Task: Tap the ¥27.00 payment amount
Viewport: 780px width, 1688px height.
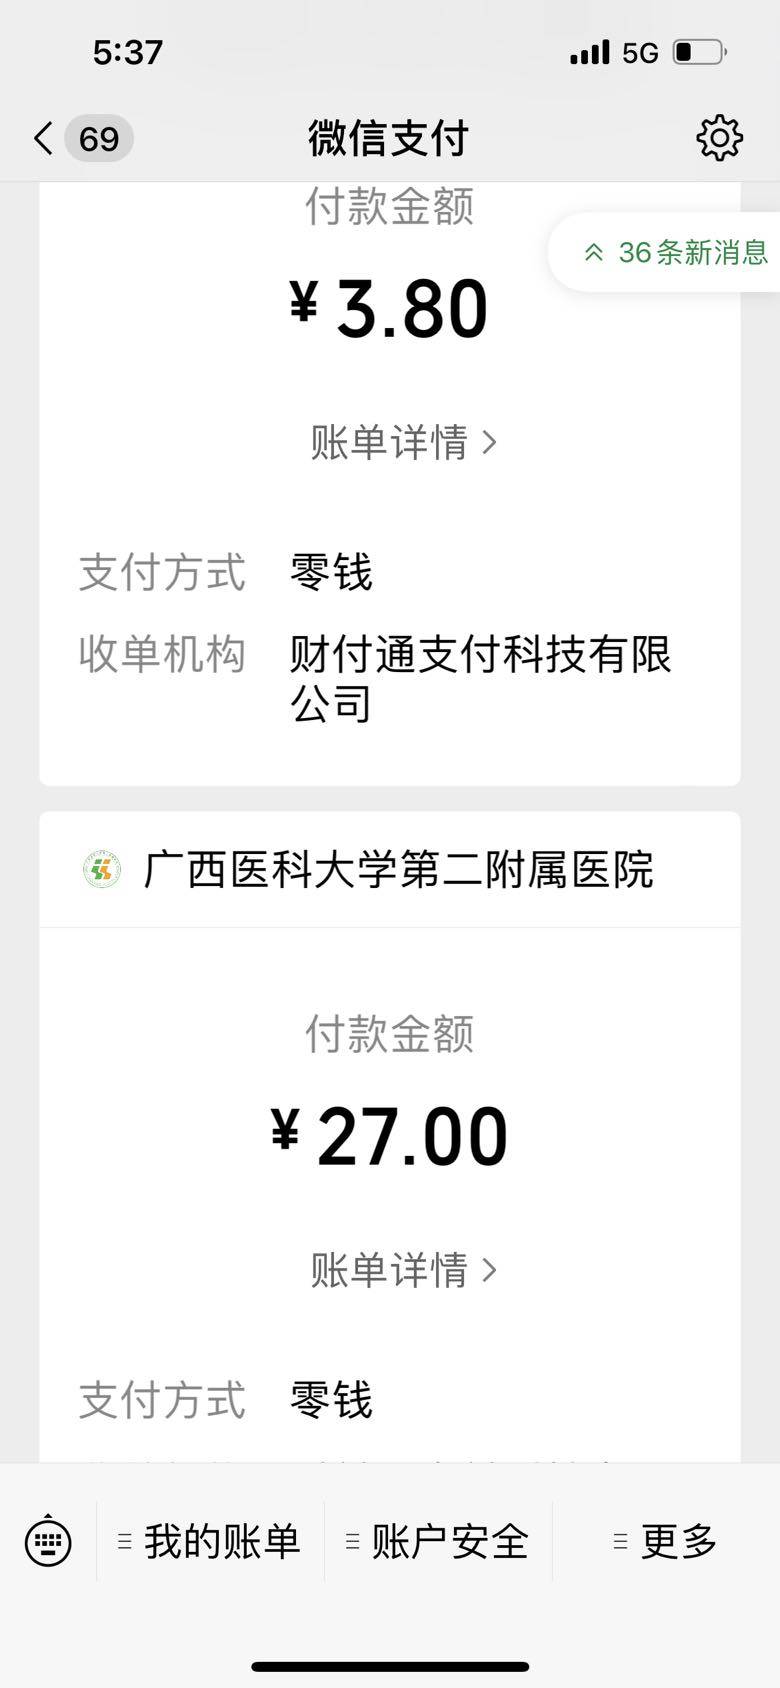Action: (390, 1136)
